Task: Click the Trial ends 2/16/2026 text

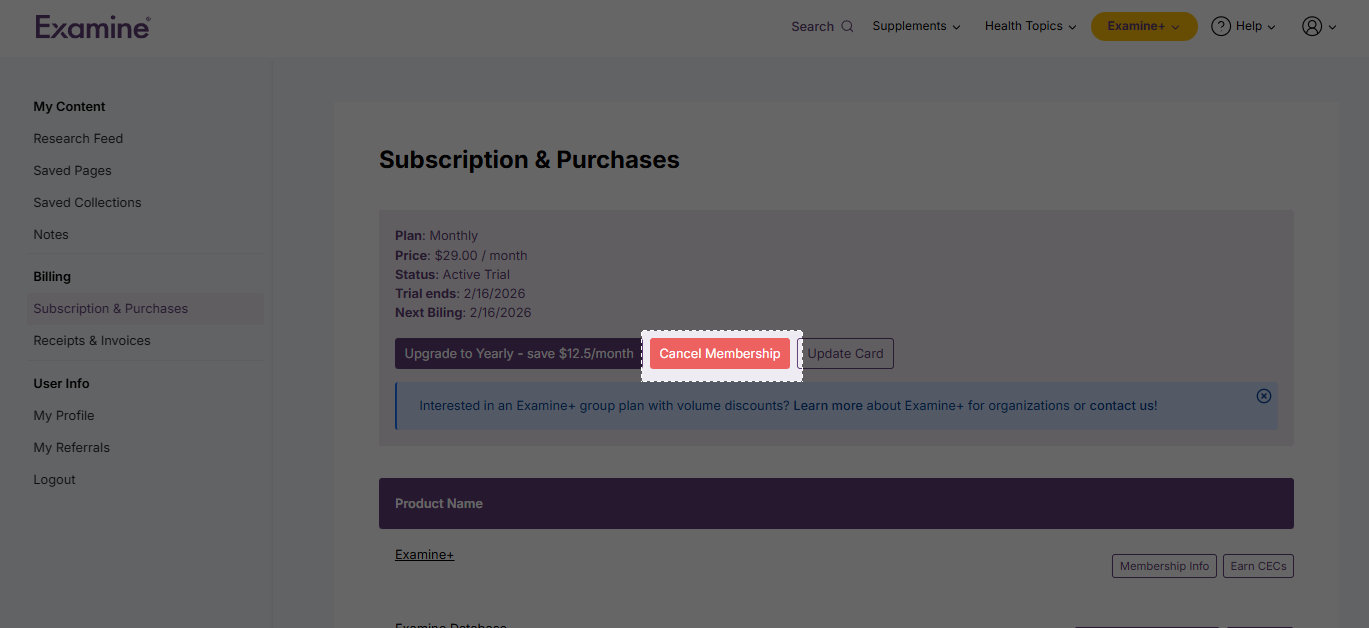Action: [x=460, y=294]
